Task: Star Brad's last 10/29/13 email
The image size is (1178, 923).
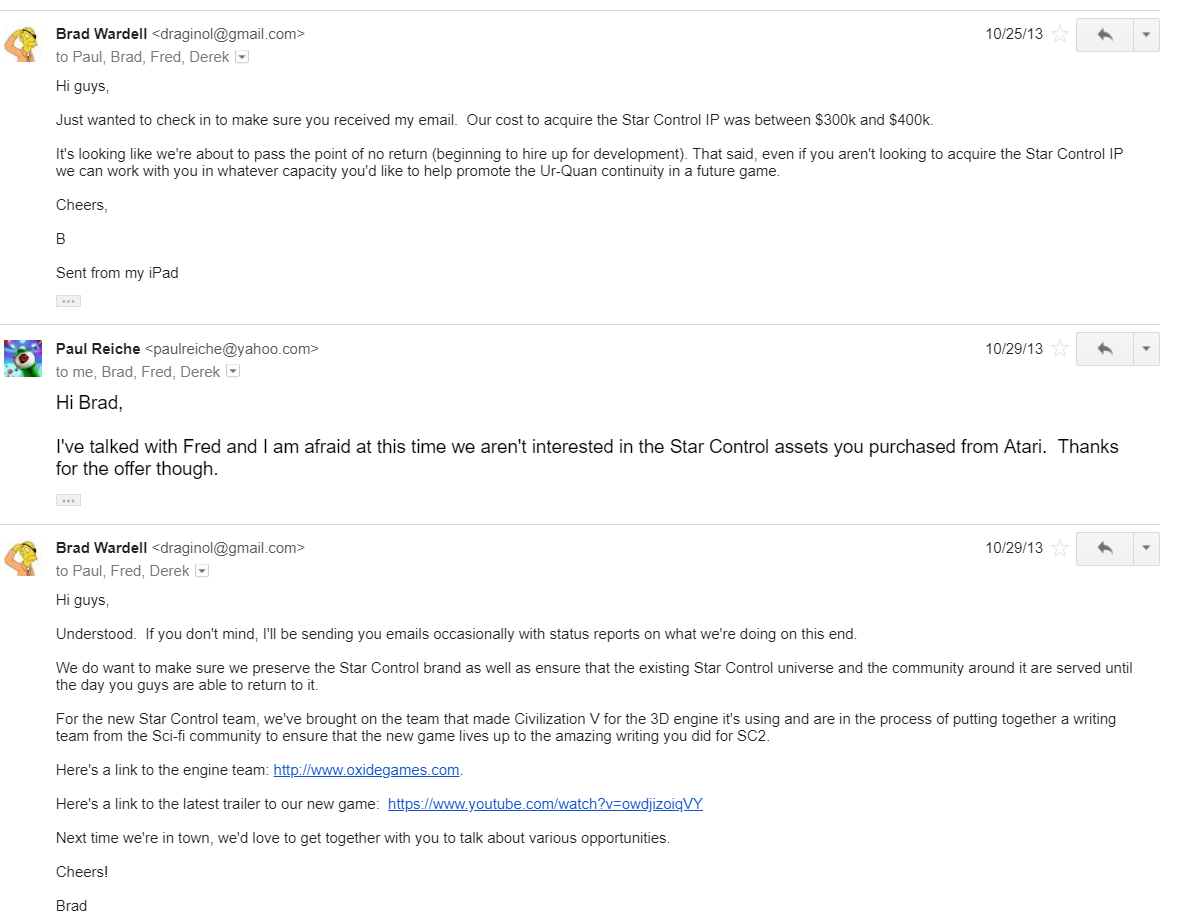Action: (1060, 549)
